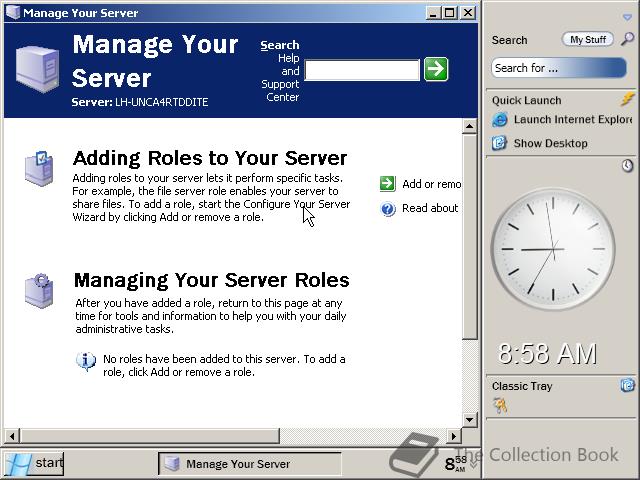640x480 pixels.
Task: Click the horizontal scrollbar left arrow
Action: coord(12,436)
